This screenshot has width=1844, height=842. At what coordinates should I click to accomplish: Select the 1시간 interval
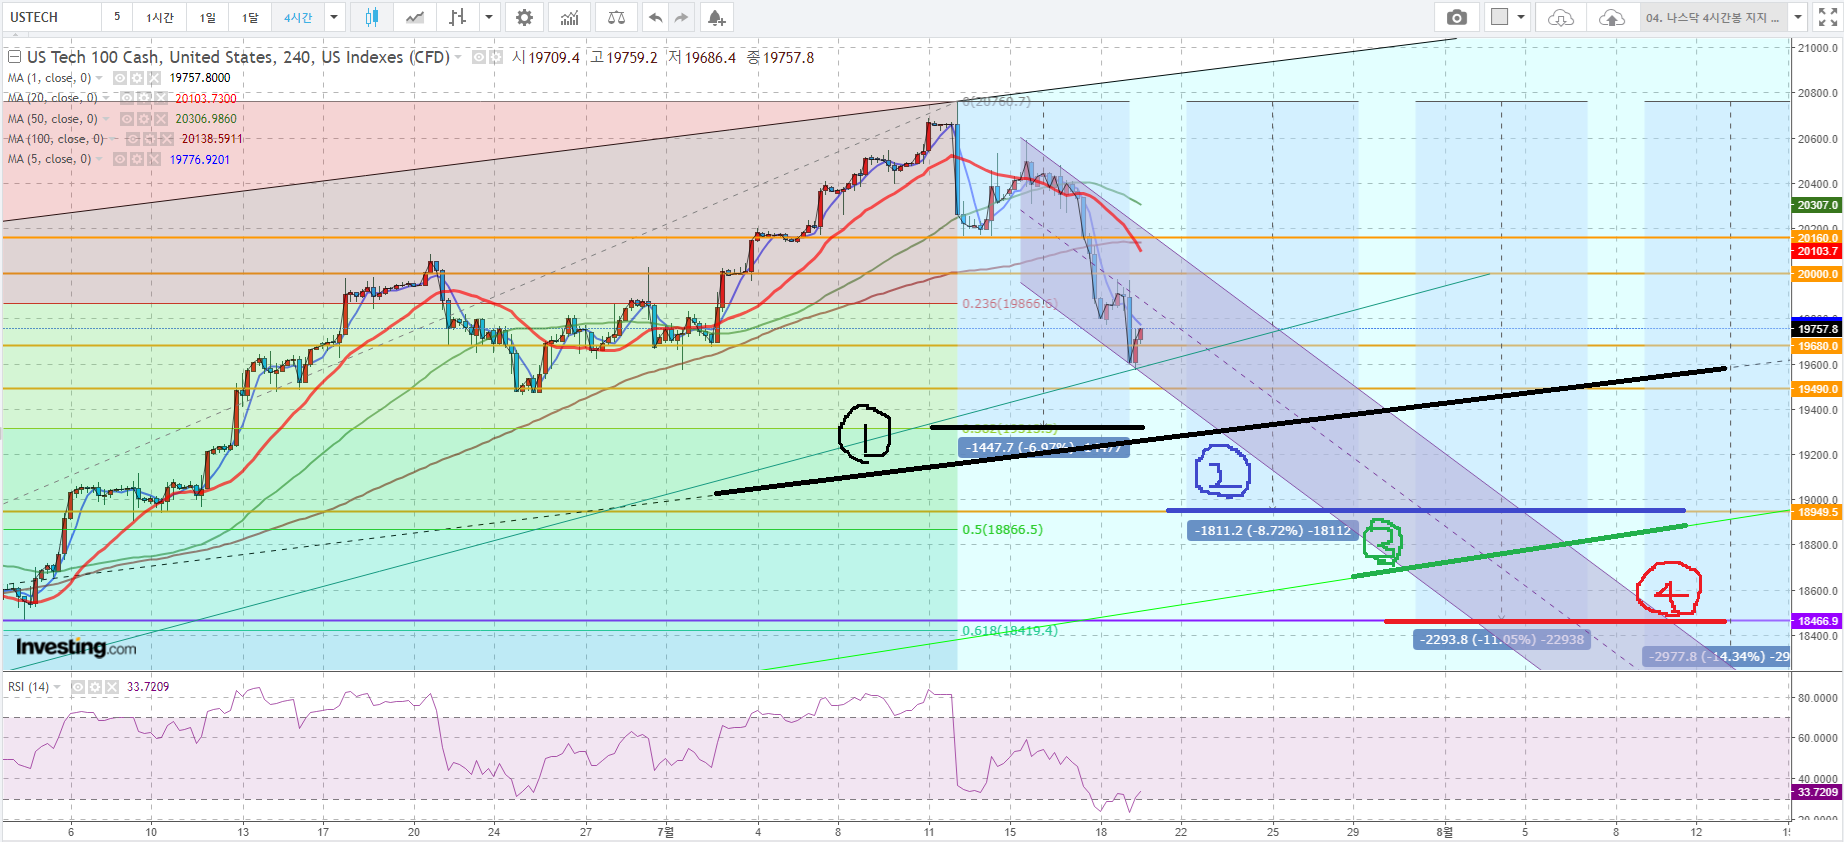click(x=159, y=17)
